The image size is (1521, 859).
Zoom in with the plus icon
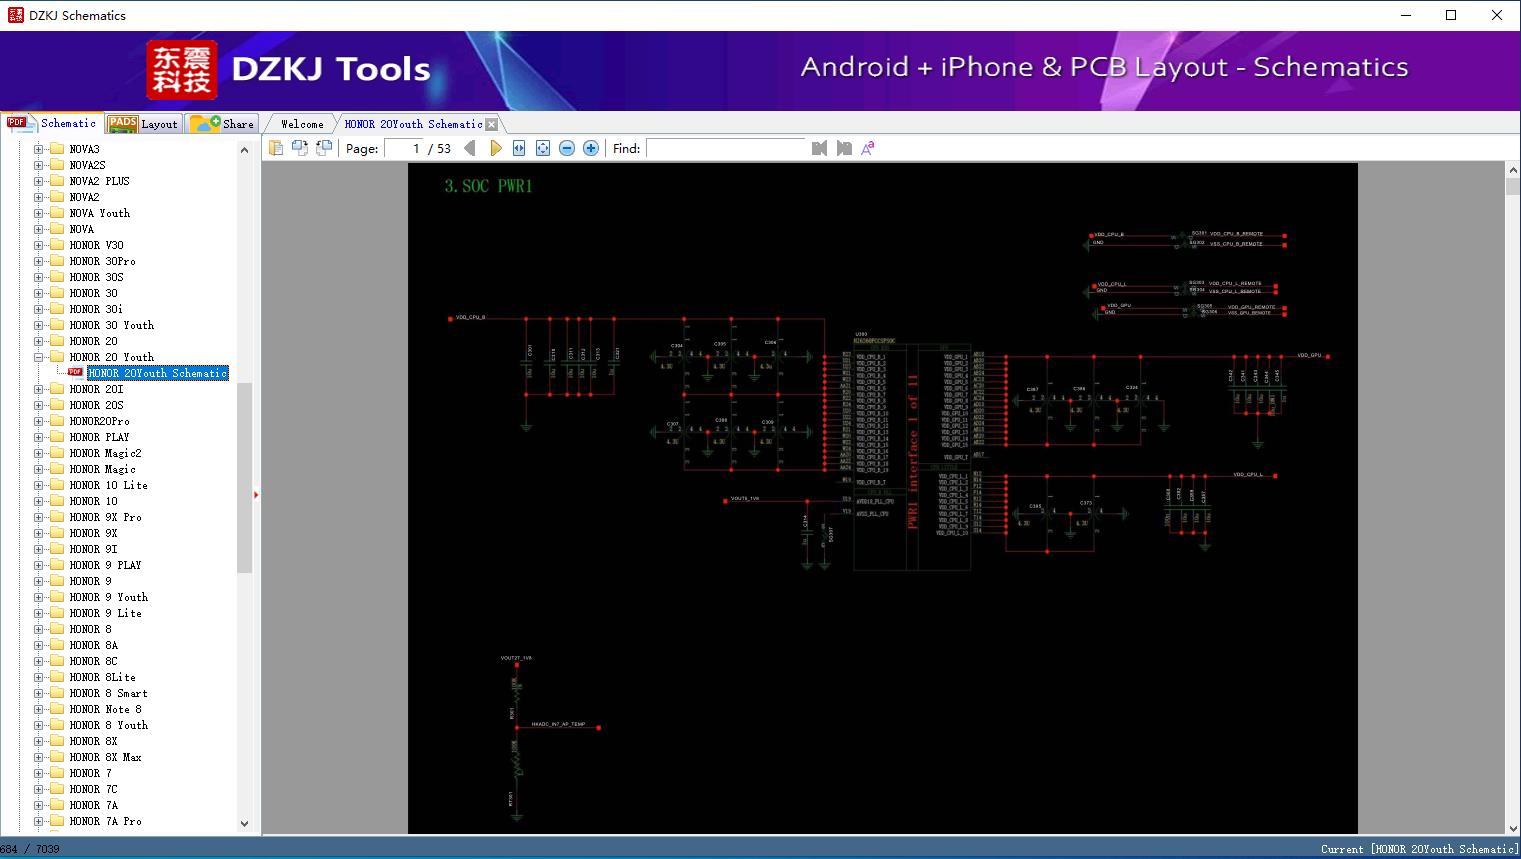591,148
